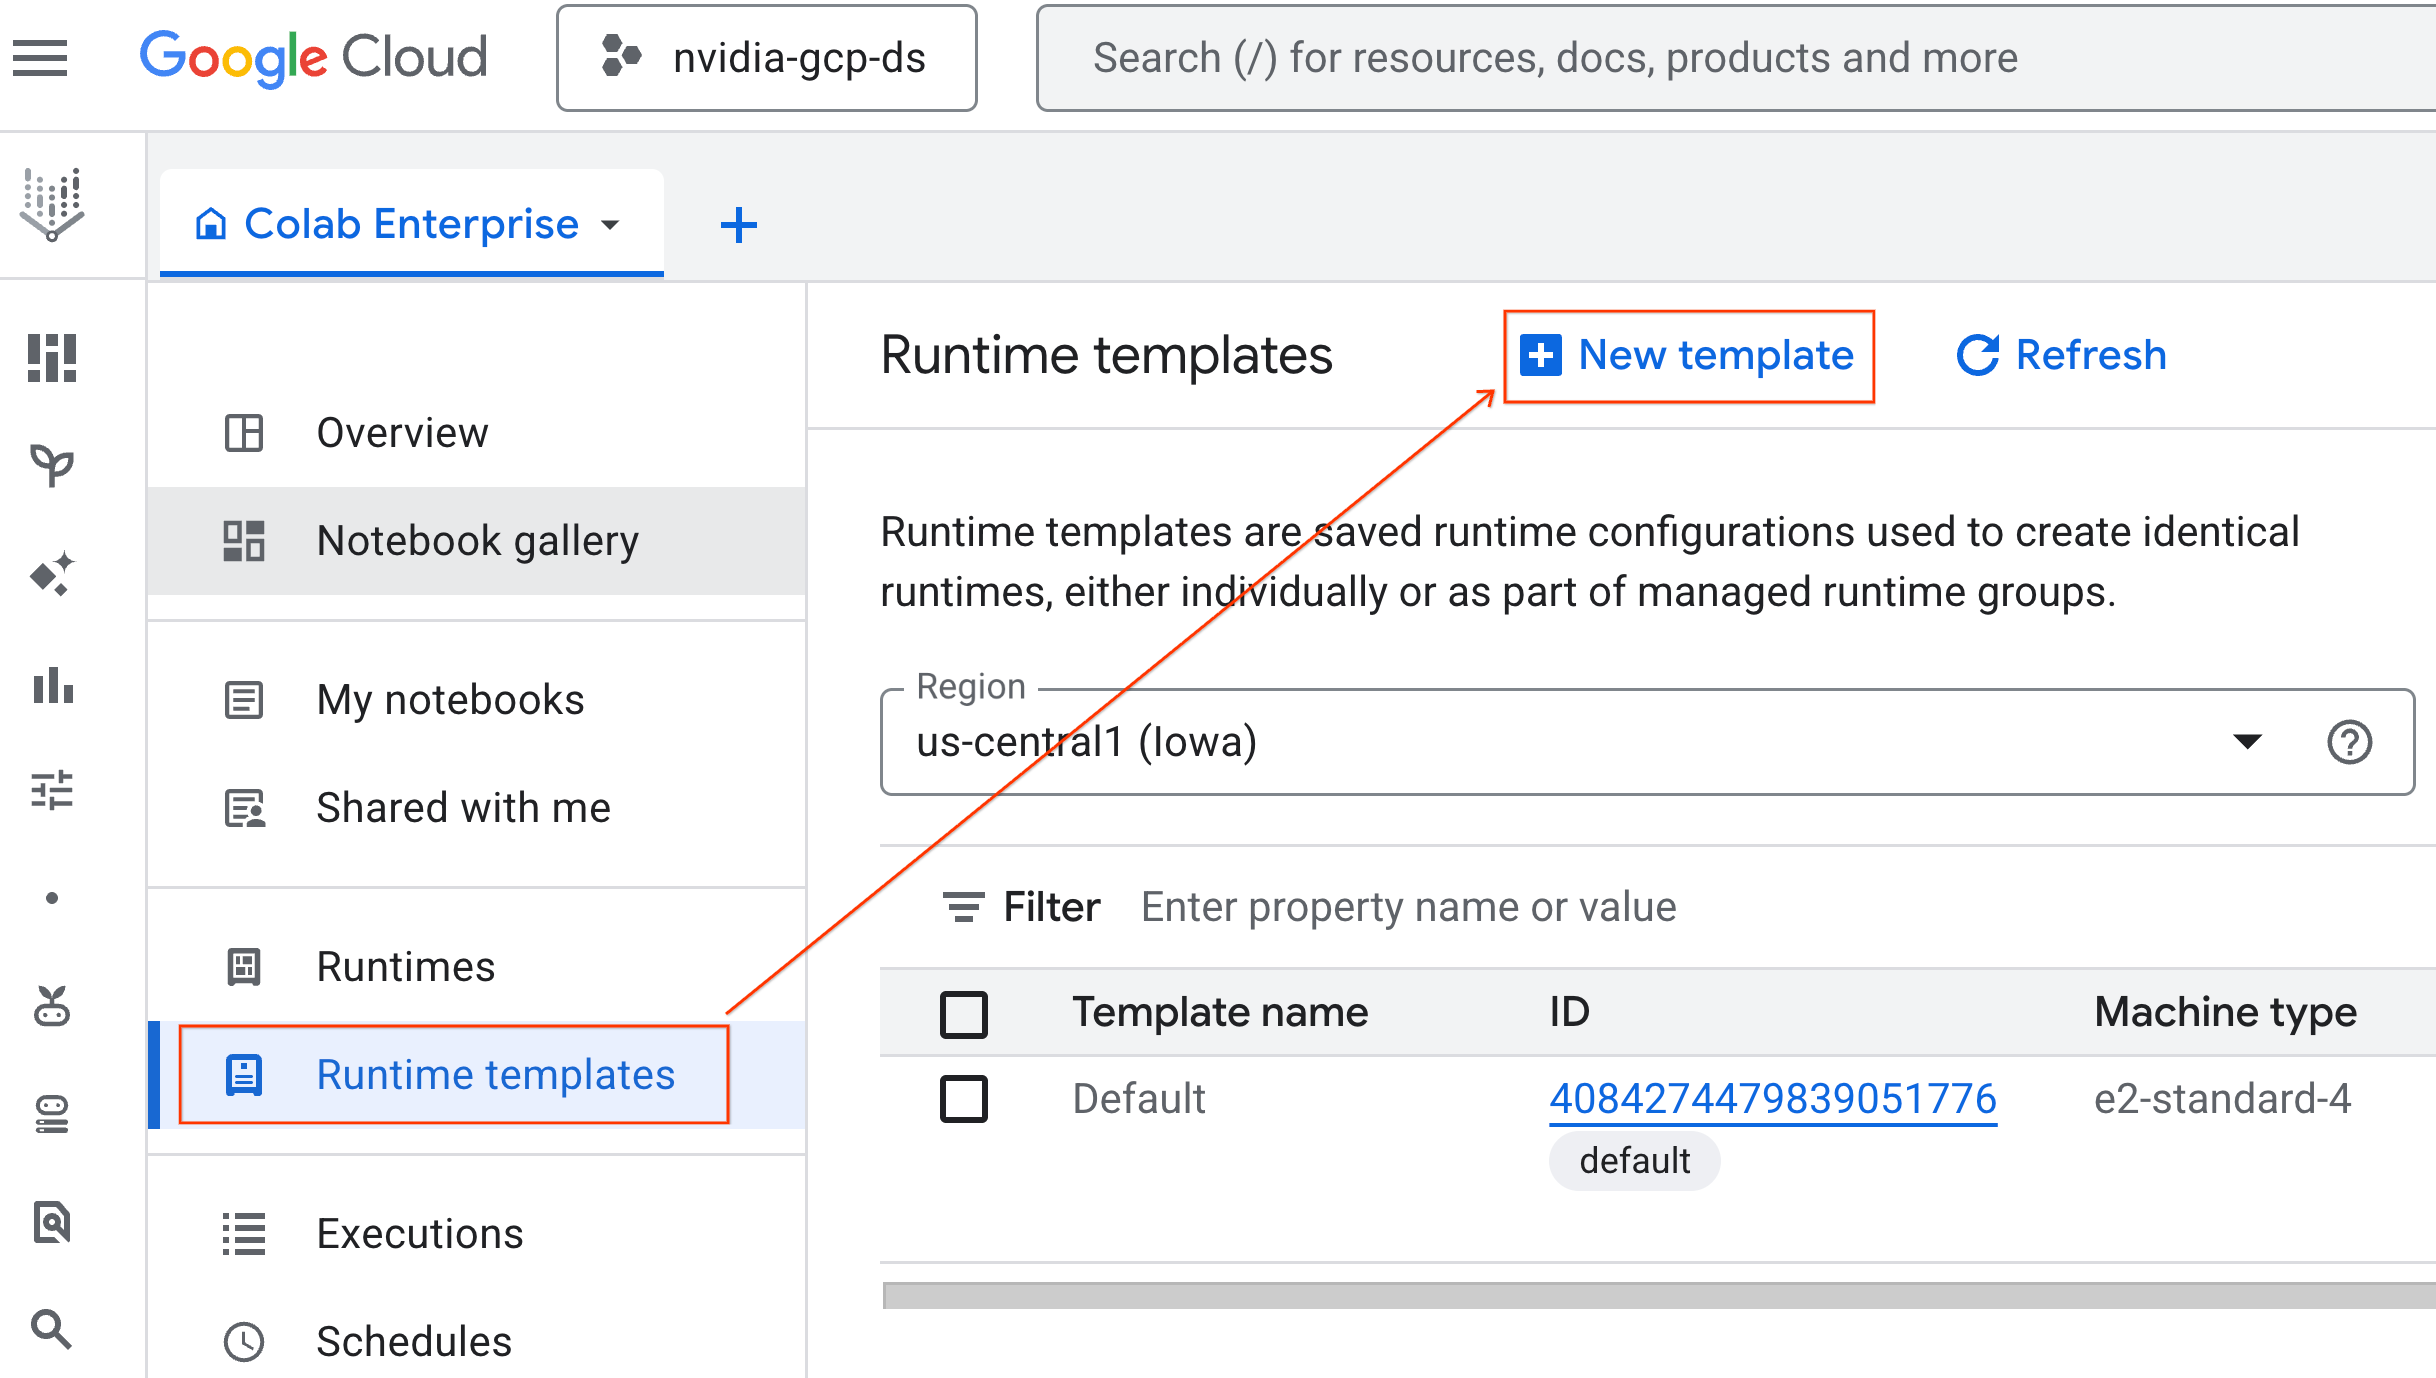Click the Vertex AI Studio sparkle icon
The image size is (2436, 1378).
tap(52, 573)
